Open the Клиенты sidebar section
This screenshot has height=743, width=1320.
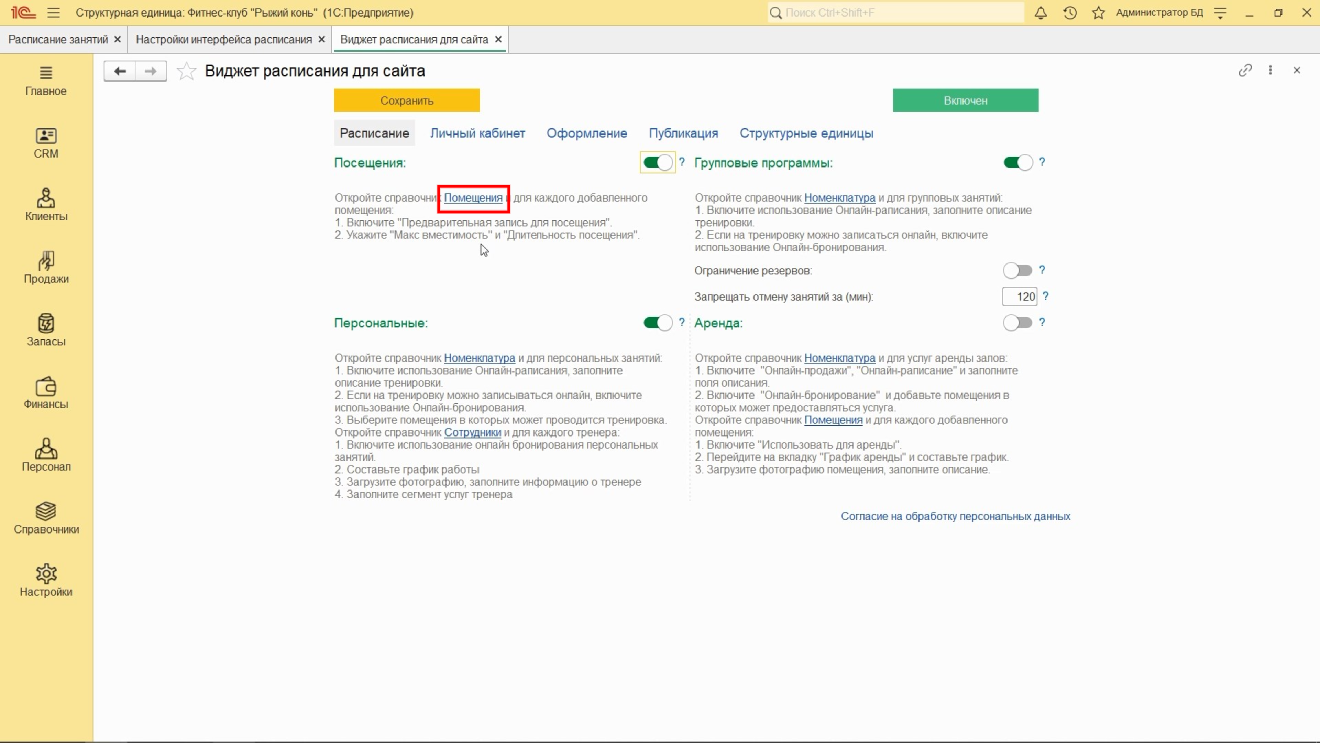click(x=46, y=206)
